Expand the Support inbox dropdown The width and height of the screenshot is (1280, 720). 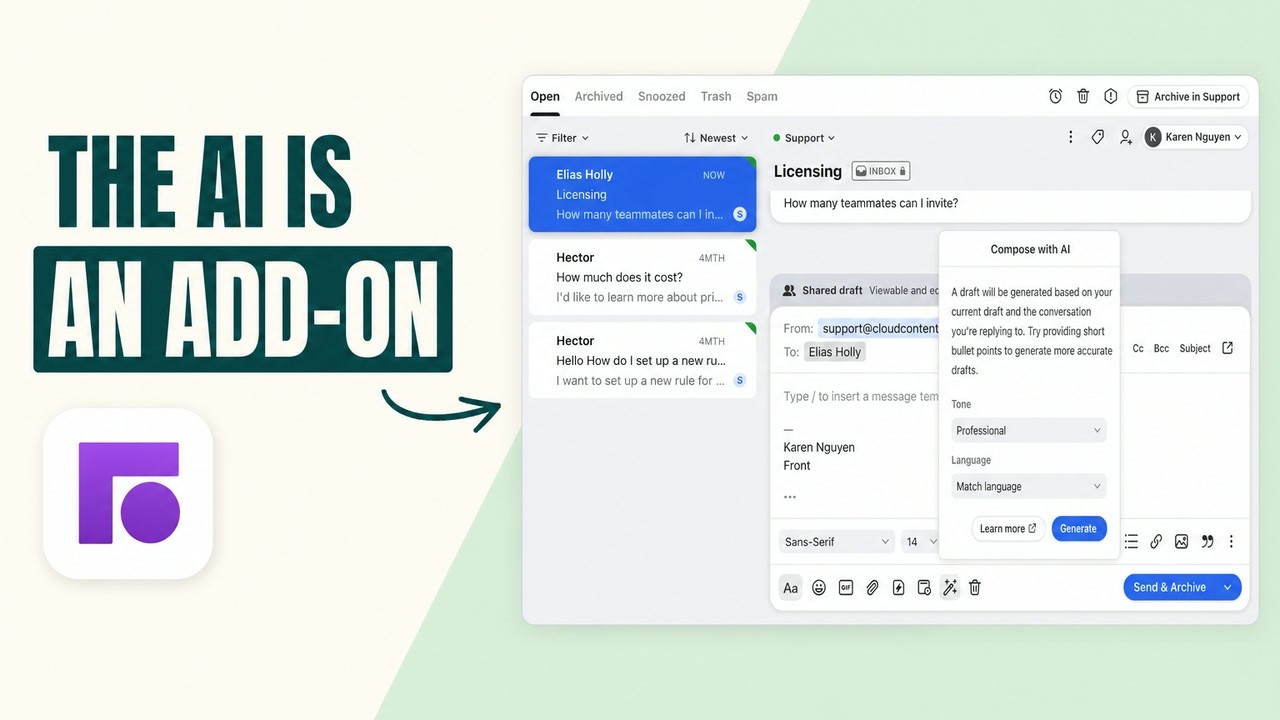click(x=804, y=138)
